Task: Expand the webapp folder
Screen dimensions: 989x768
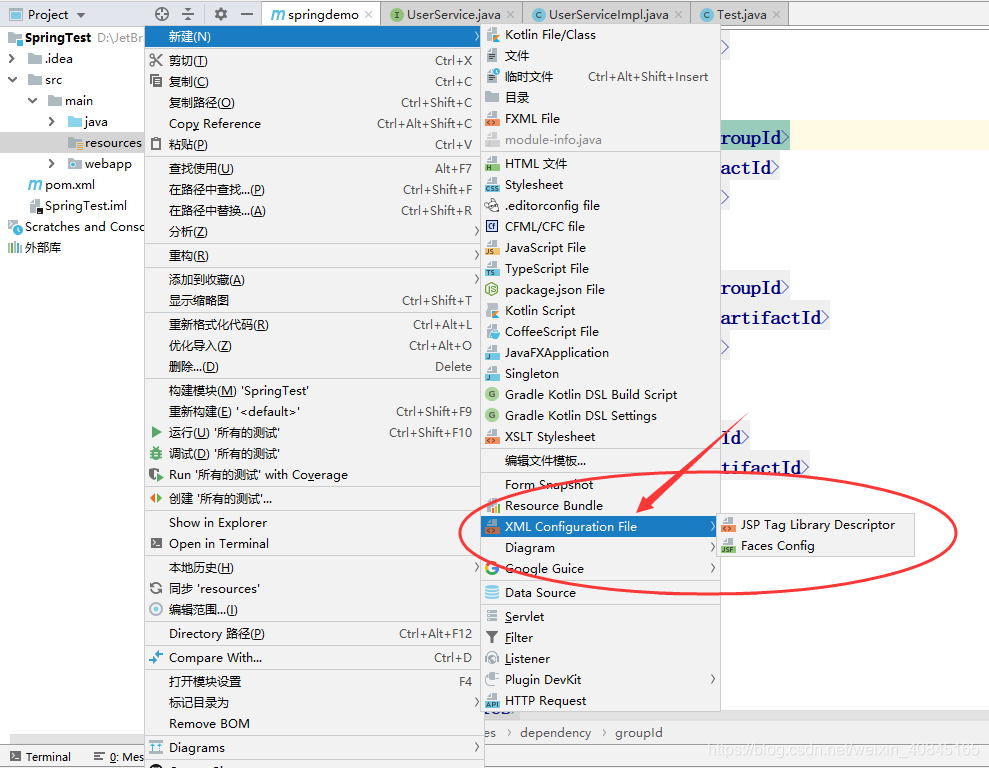Action: (x=52, y=164)
